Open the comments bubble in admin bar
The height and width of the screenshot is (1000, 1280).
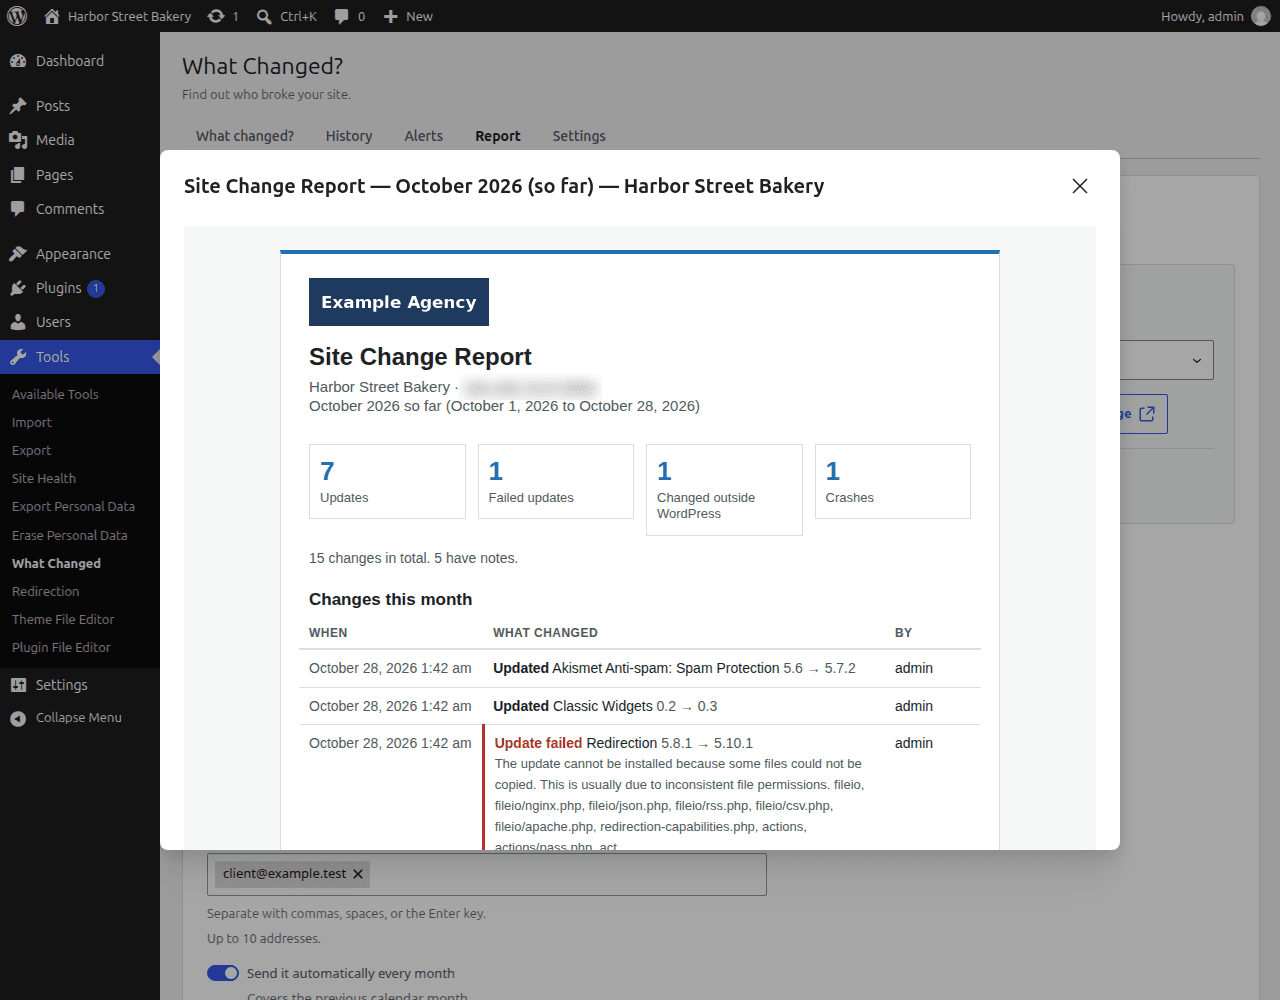pos(349,16)
